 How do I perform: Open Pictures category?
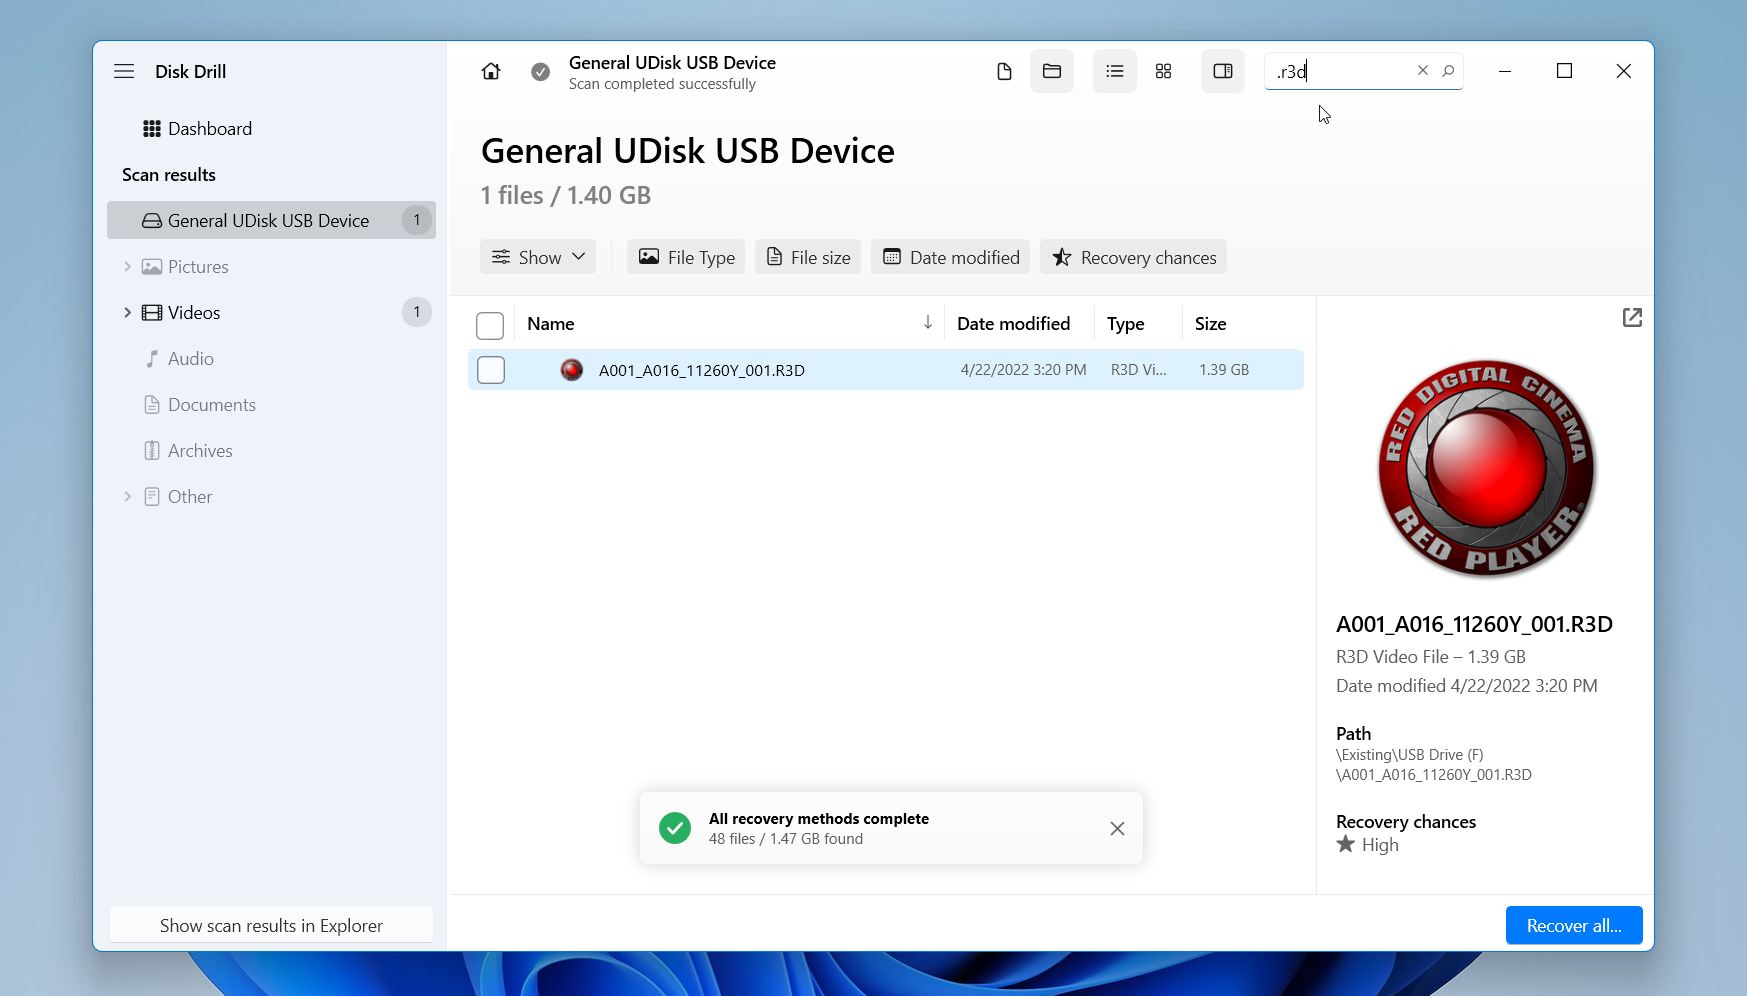coord(198,266)
